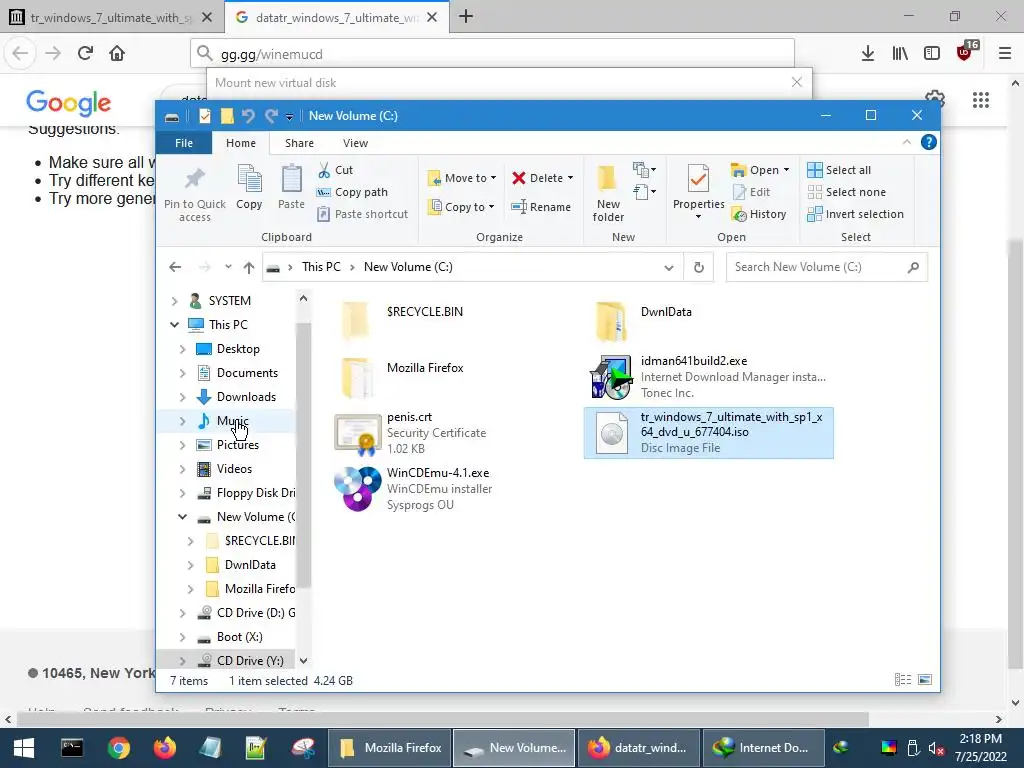This screenshot has width=1024, height=768.
Task: Select the Mozilla Firefox folder in file list
Action: (402, 376)
